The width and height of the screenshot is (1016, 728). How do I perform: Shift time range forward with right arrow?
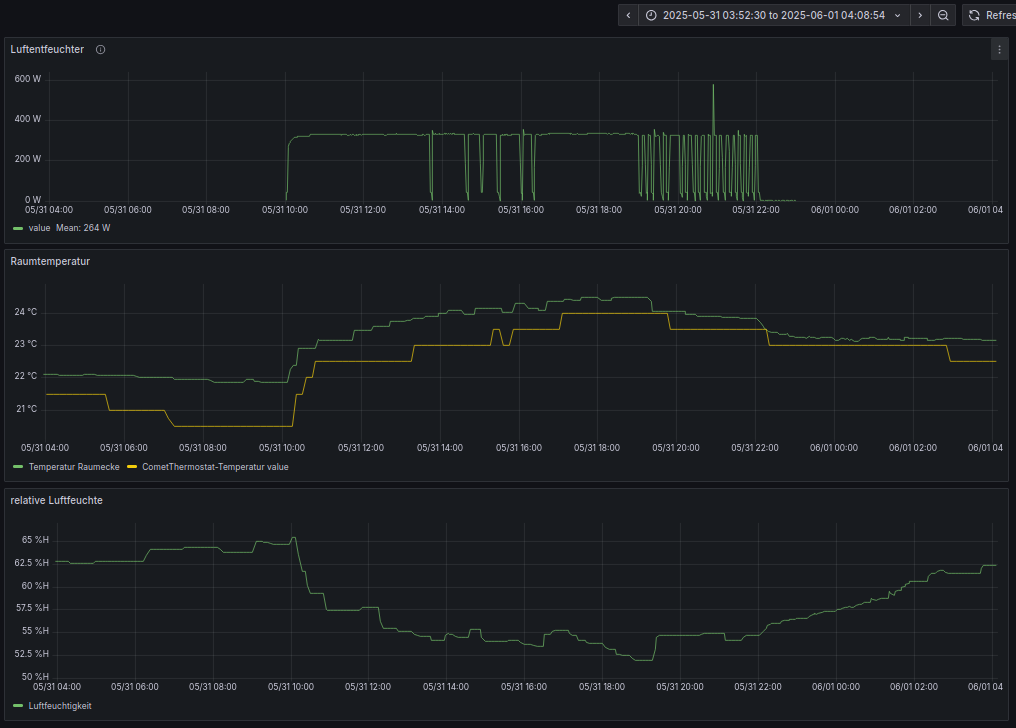(x=920, y=15)
